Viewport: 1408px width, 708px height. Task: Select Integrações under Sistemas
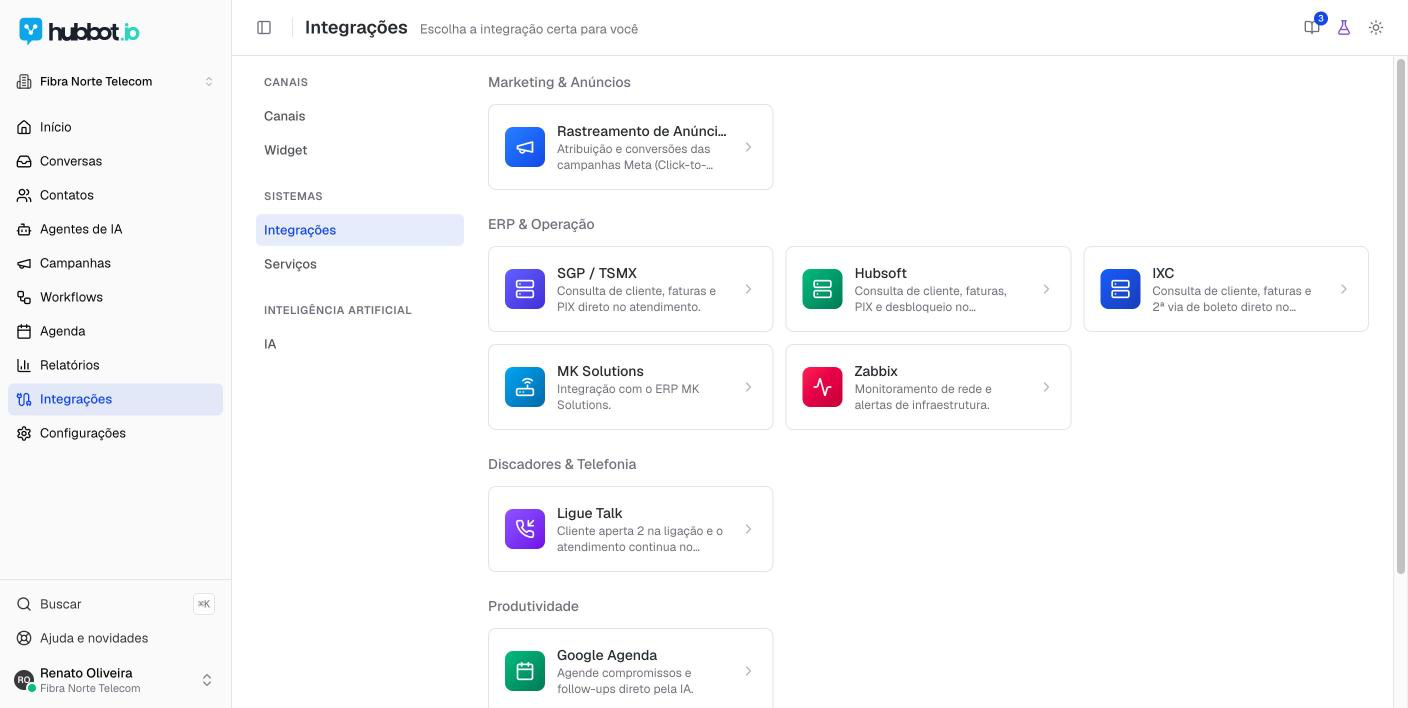[360, 230]
